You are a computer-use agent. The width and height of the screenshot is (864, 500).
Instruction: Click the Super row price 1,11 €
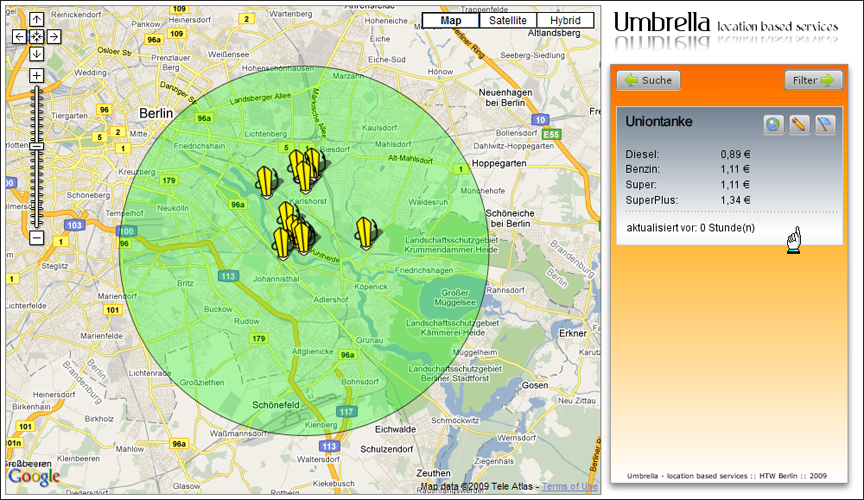click(735, 185)
